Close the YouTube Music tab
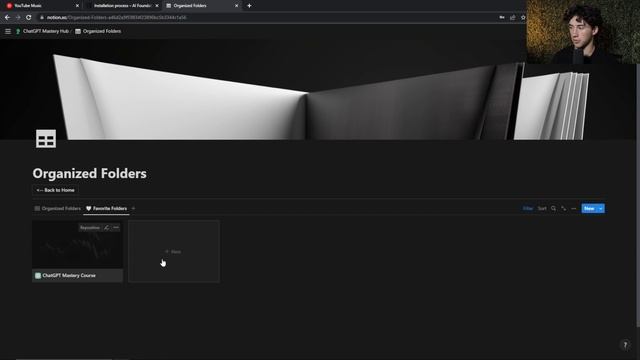 (x=78, y=6)
